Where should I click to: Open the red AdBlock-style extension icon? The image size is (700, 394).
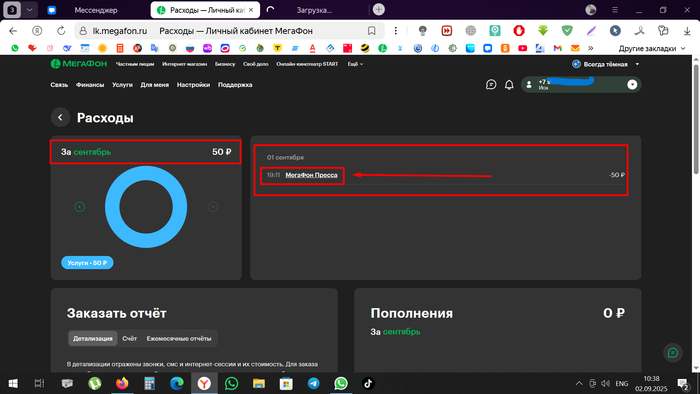click(x=519, y=31)
